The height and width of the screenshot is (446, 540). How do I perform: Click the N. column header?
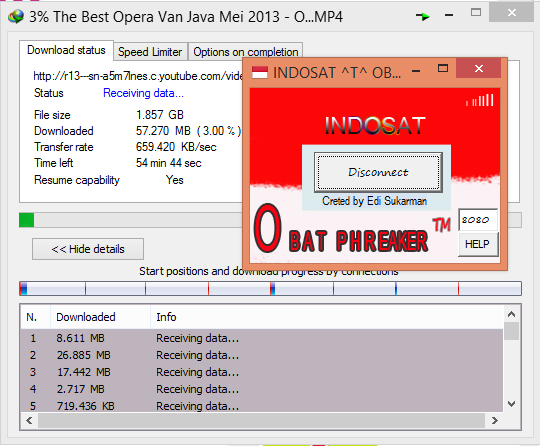click(35, 317)
